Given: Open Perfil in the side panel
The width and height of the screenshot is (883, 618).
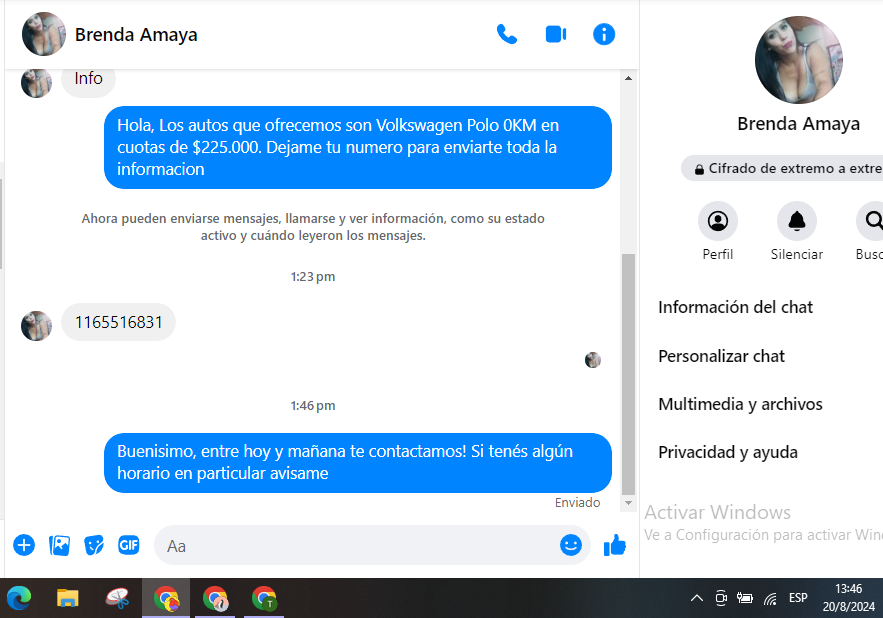Looking at the screenshot, I should 717,232.
